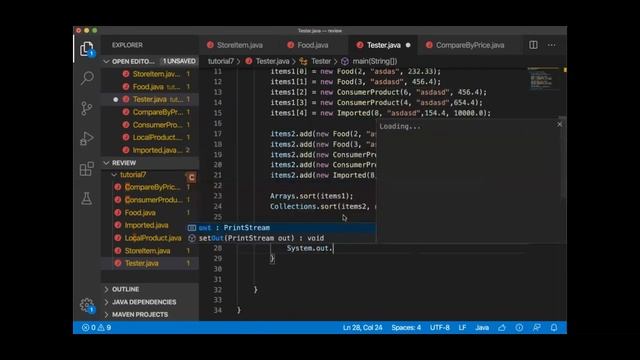Open ConsumerPro... in Open Editors list
Image resolution: width=640 pixels, height=360 pixels.
click(x=150, y=124)
